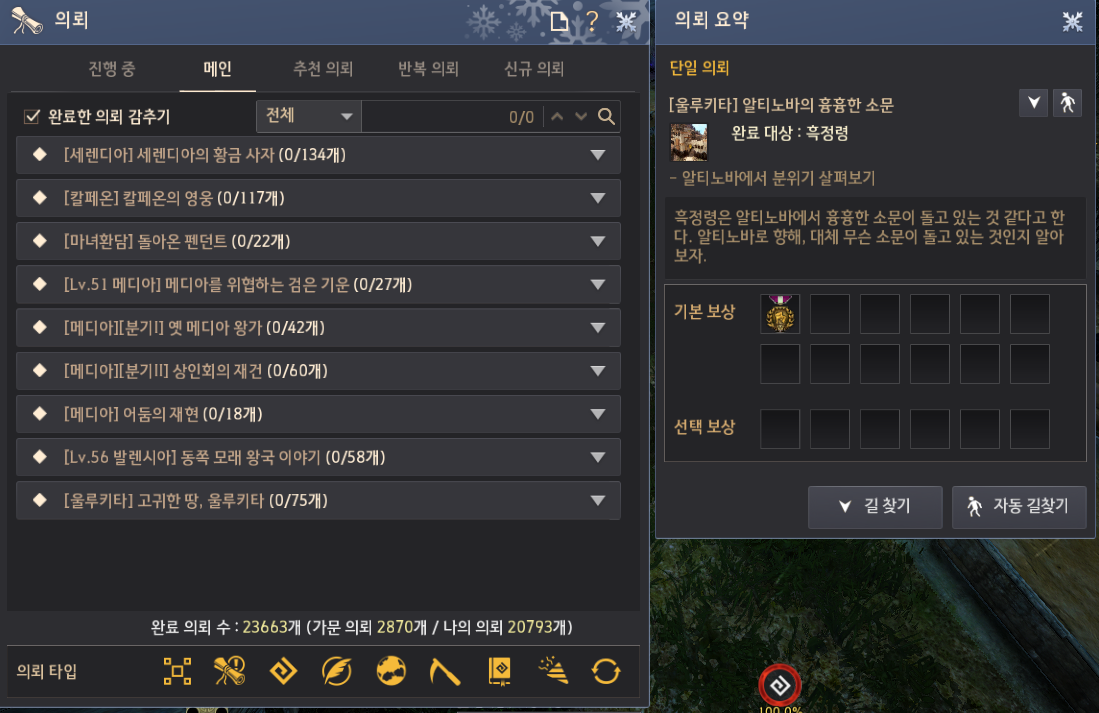1099x713 pixels.
Task: Click the 길 찾기 button
Action: tap(875, 506)
